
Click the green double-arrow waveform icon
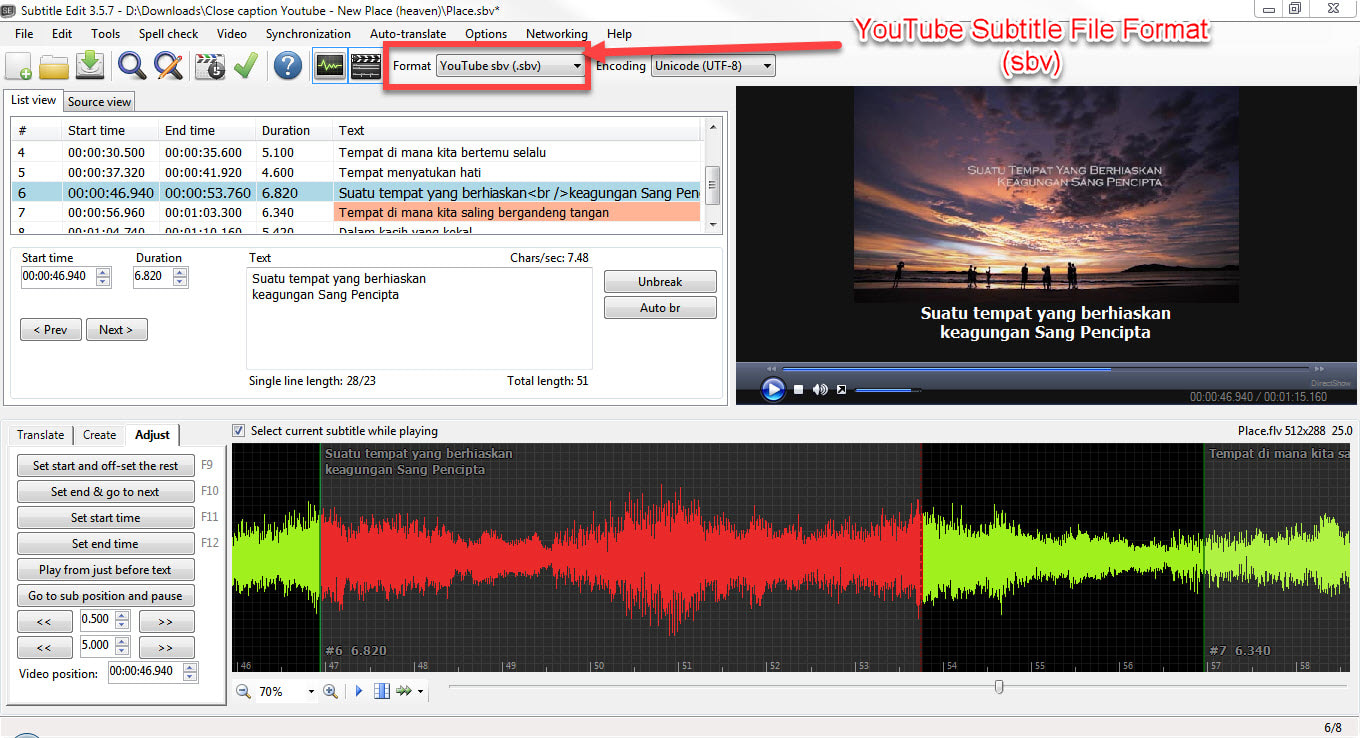(x=404, y=691)
